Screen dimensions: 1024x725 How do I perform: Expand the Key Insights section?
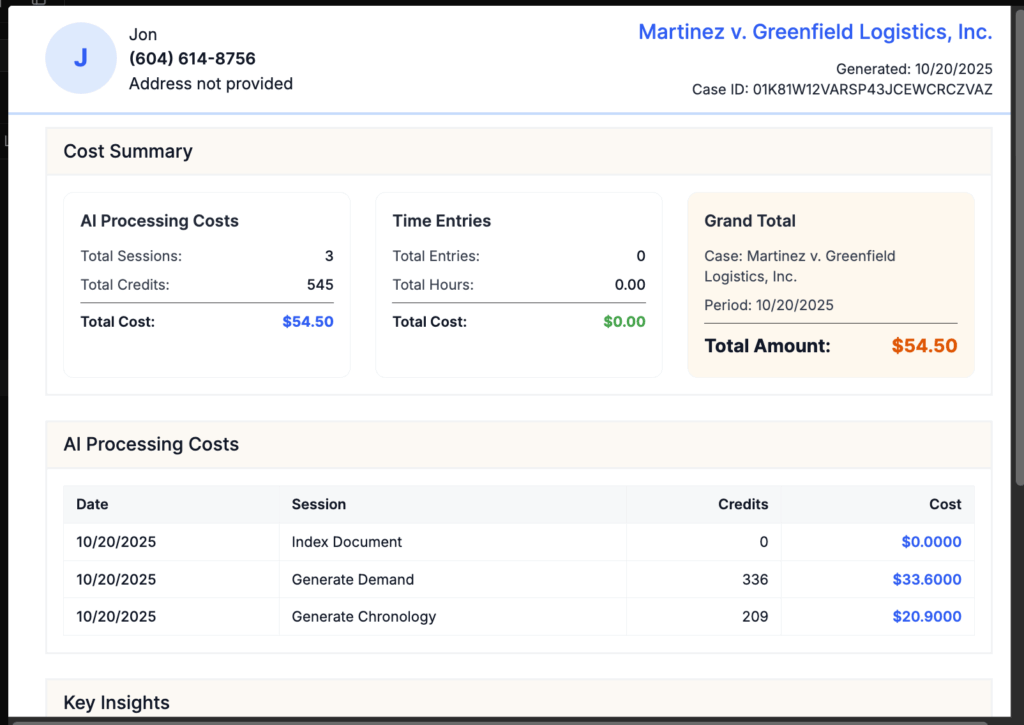[116, 702]
